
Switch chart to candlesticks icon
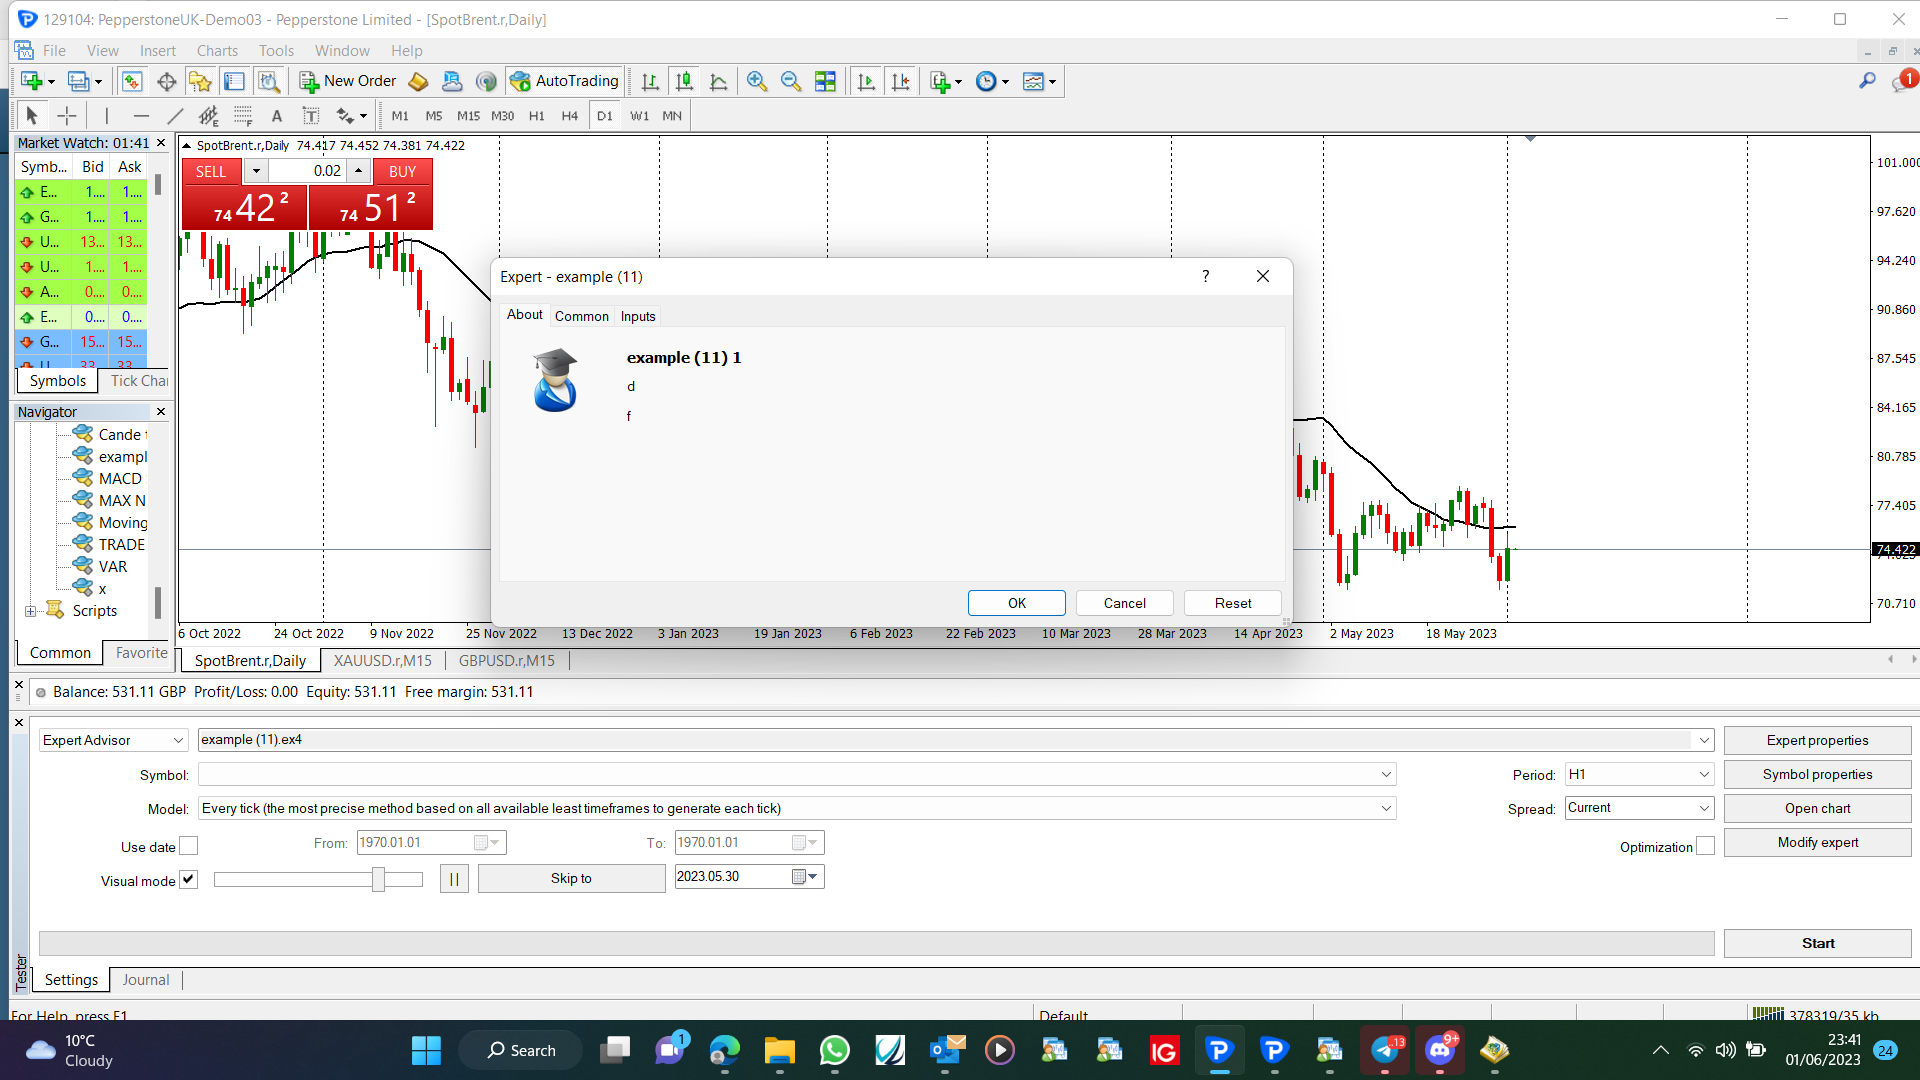pos(684,81)
